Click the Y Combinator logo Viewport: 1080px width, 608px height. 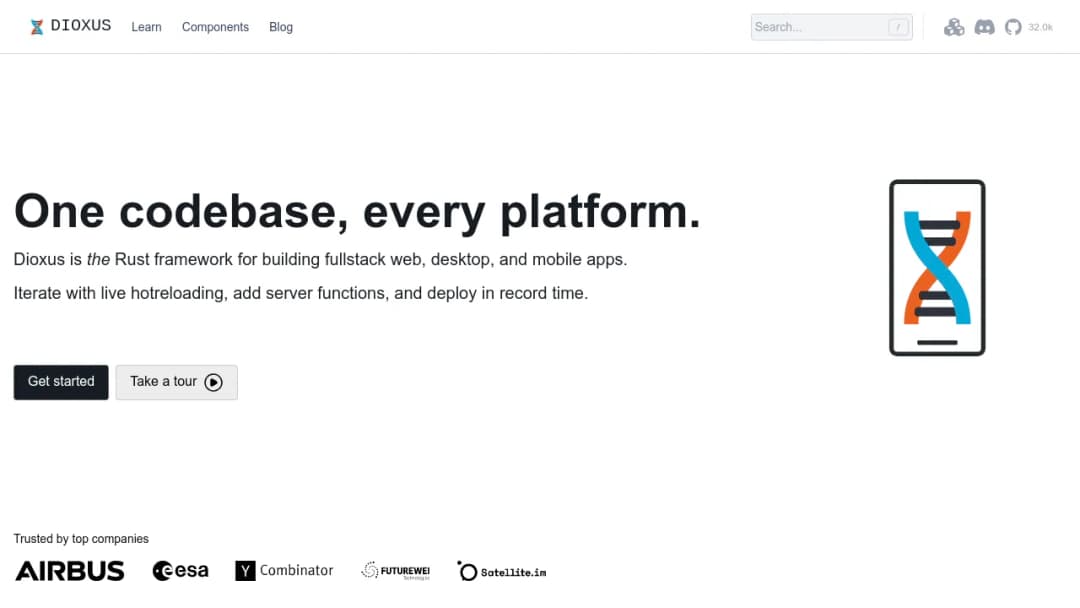point(284,571)
